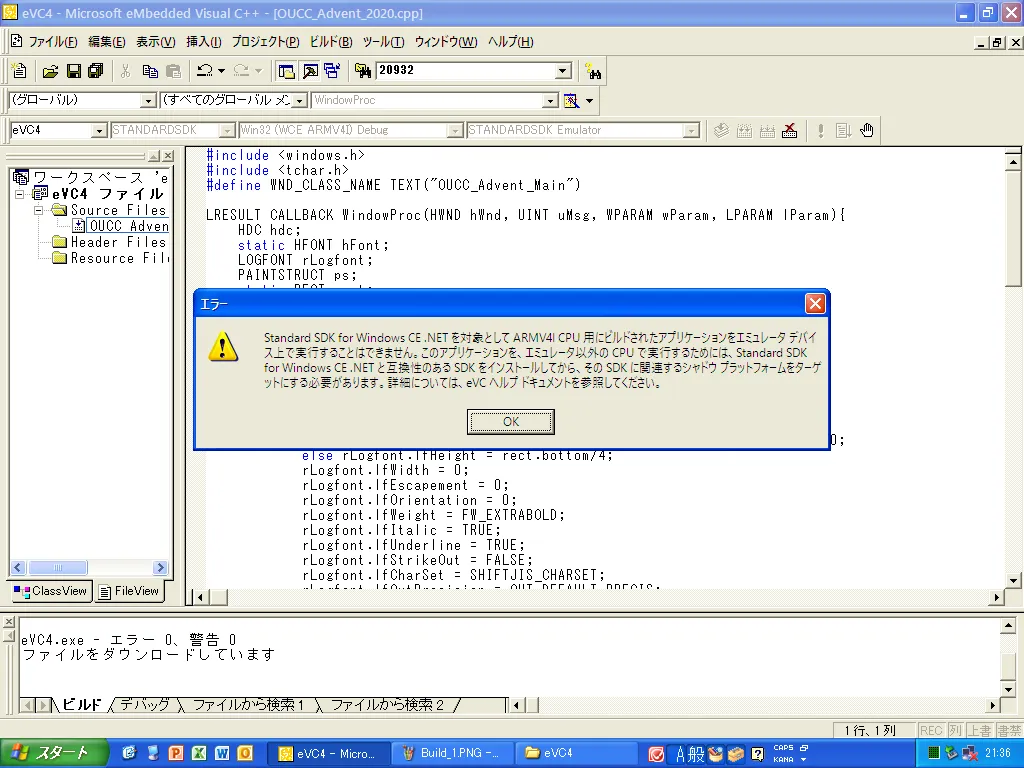Open the find text 20932 dropdown
The height and width of the screenshot is (768, 1024).
[563, 71]
